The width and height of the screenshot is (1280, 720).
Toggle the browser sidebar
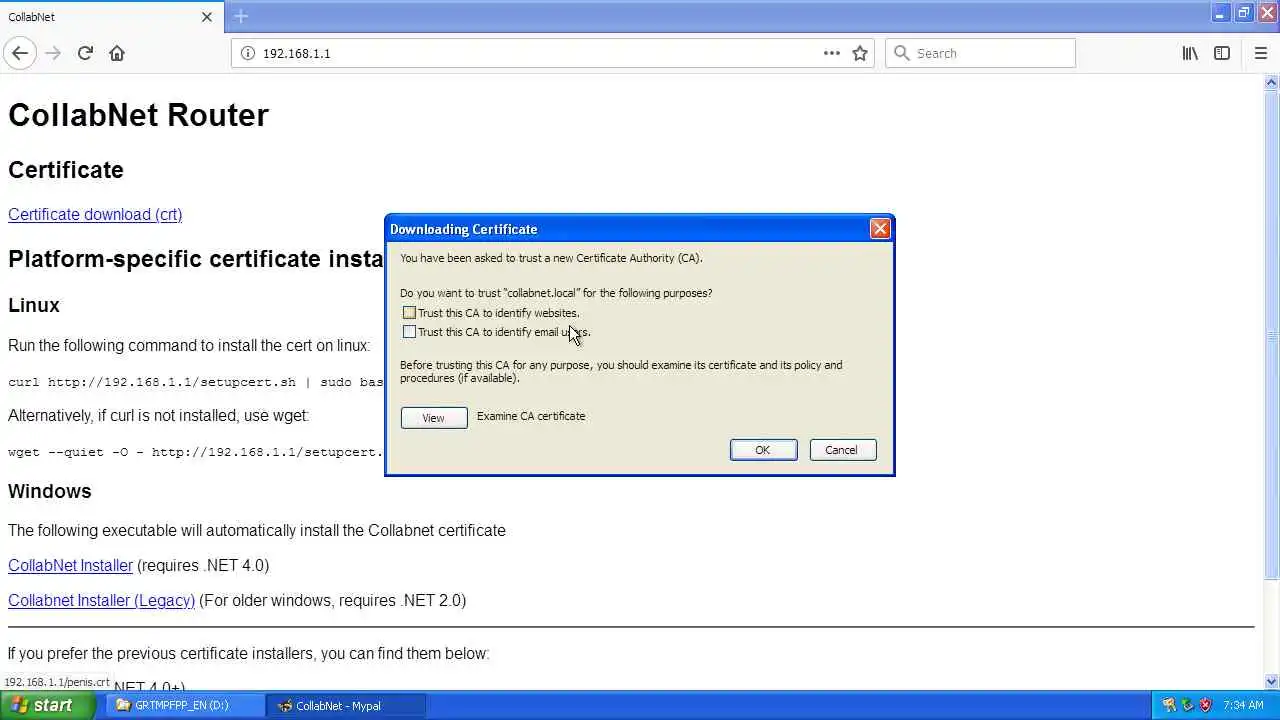[1222, 53]
